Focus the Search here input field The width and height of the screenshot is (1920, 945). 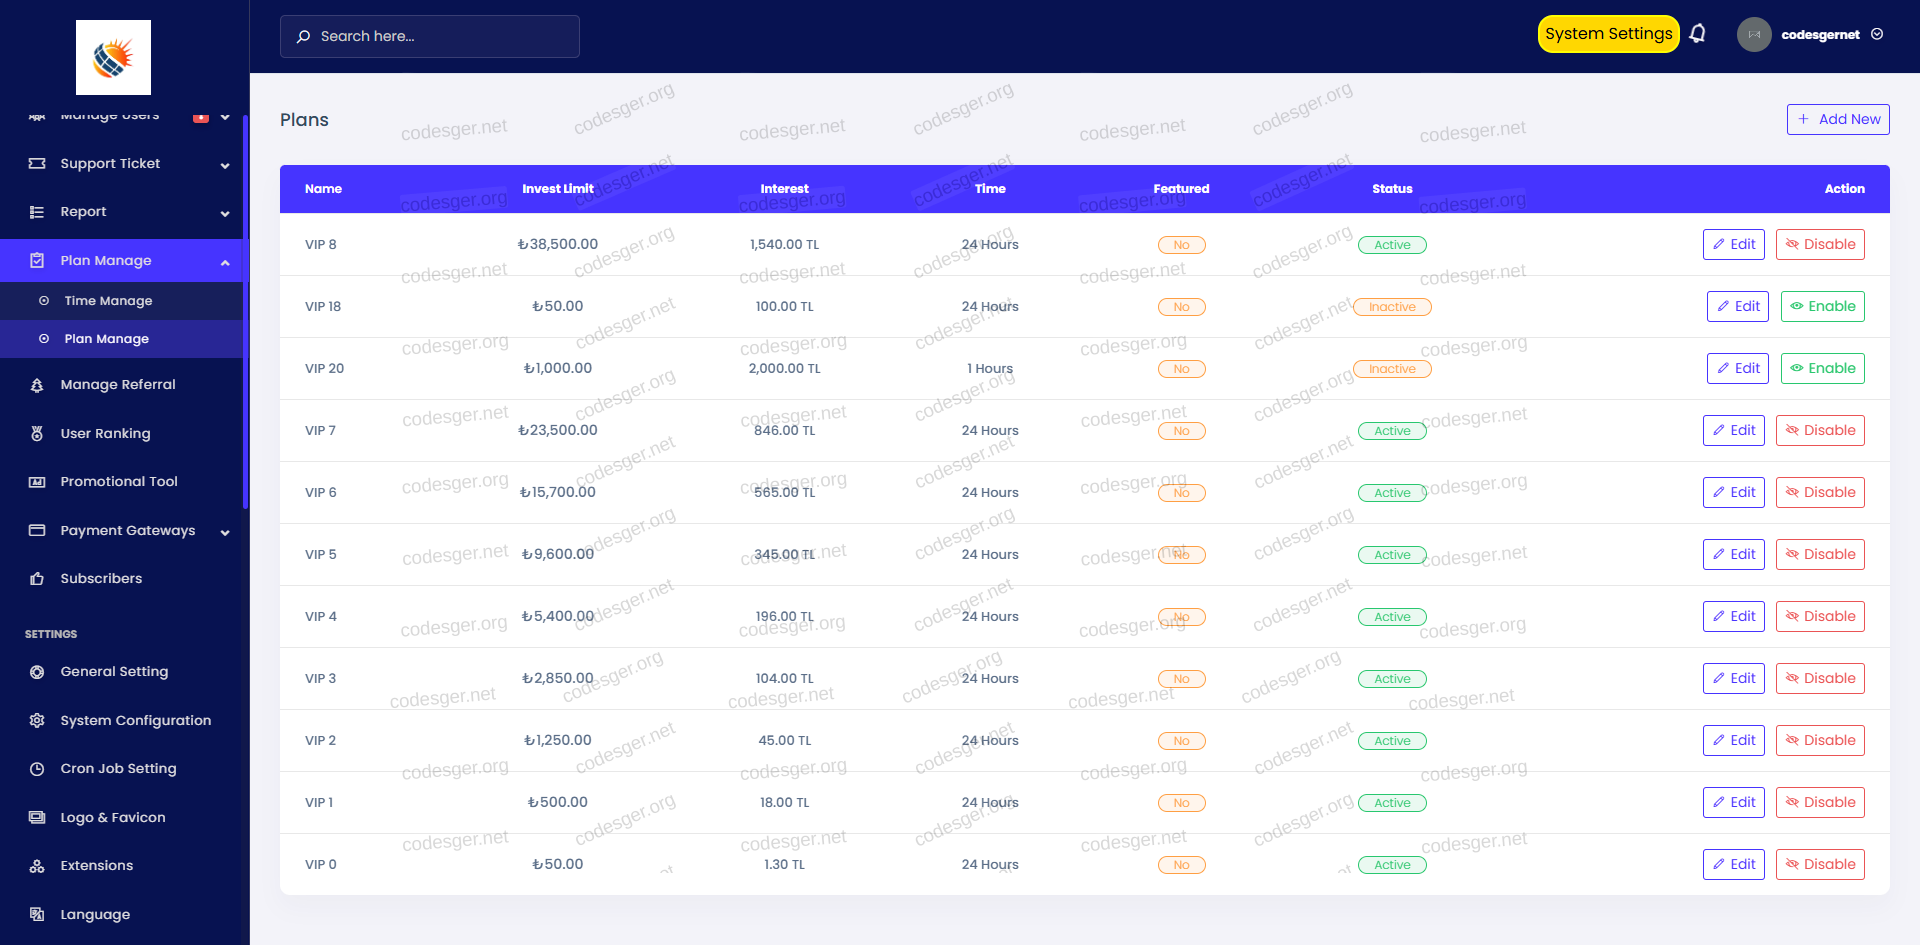click(430, 36)
